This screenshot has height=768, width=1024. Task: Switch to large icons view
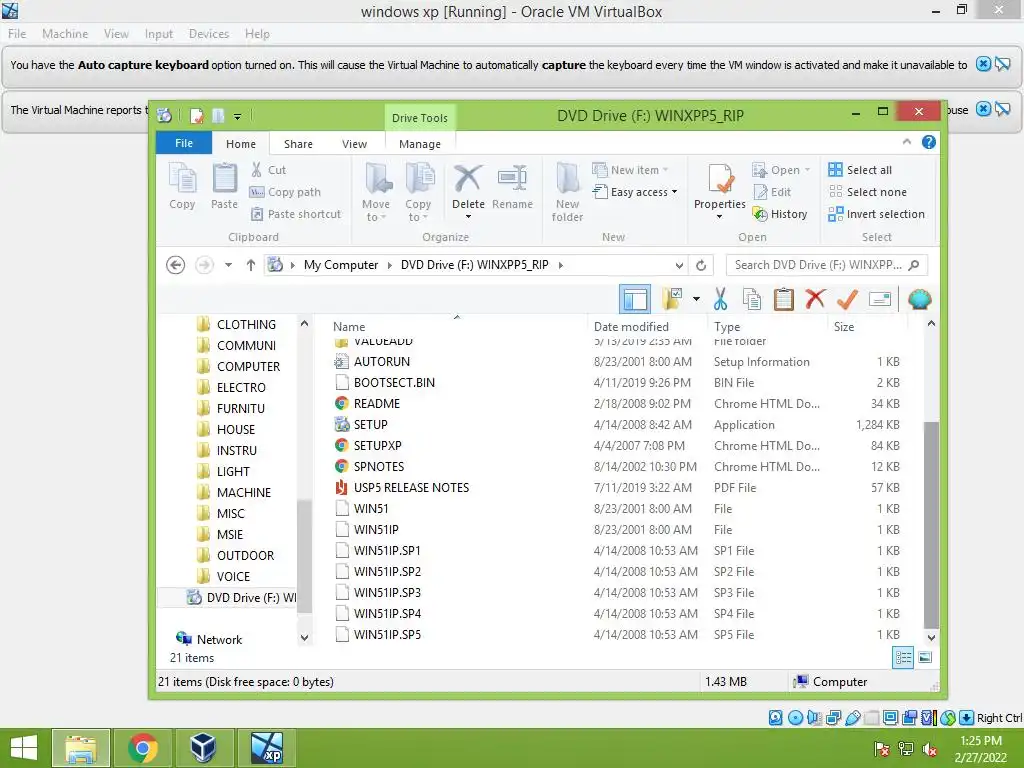point(925,658)
